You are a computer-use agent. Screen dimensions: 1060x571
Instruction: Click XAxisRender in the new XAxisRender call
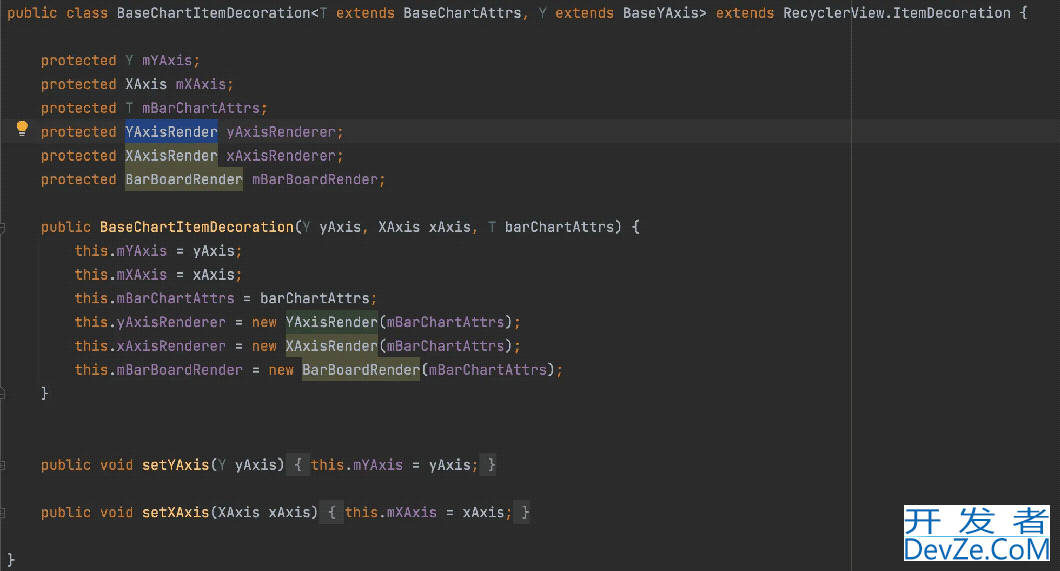[331, 346]
